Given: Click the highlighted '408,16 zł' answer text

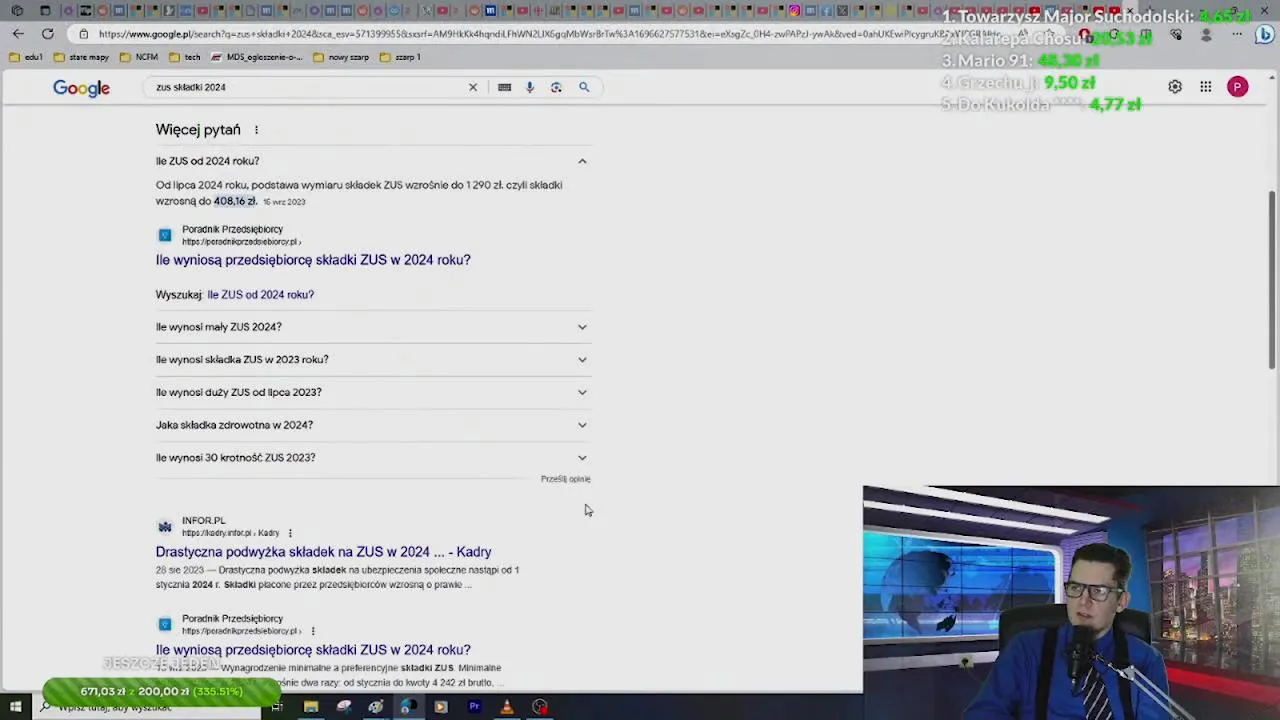Looking at the screenshot, I should (235, 201).
